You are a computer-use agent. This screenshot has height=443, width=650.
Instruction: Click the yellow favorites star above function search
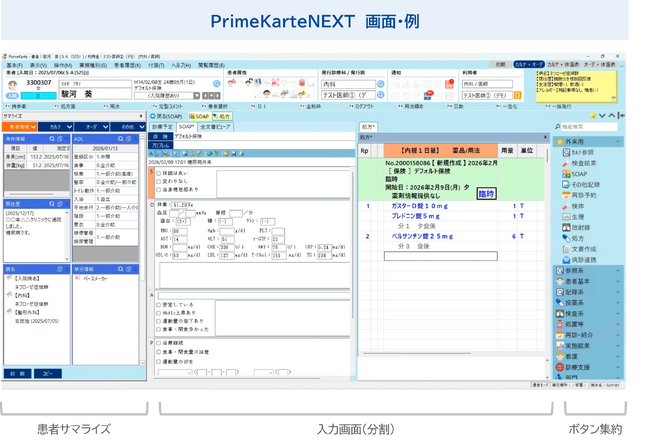(x=593, y=116)
